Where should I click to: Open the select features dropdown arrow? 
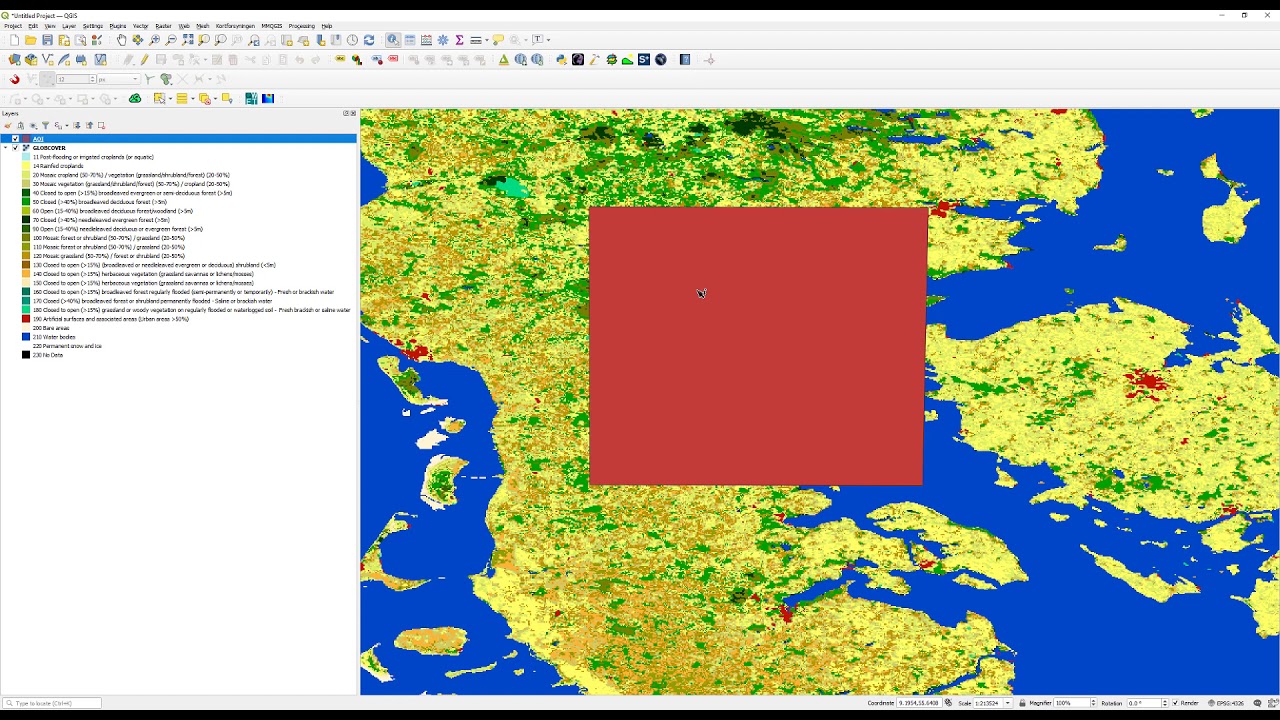[x=170, y=99]
